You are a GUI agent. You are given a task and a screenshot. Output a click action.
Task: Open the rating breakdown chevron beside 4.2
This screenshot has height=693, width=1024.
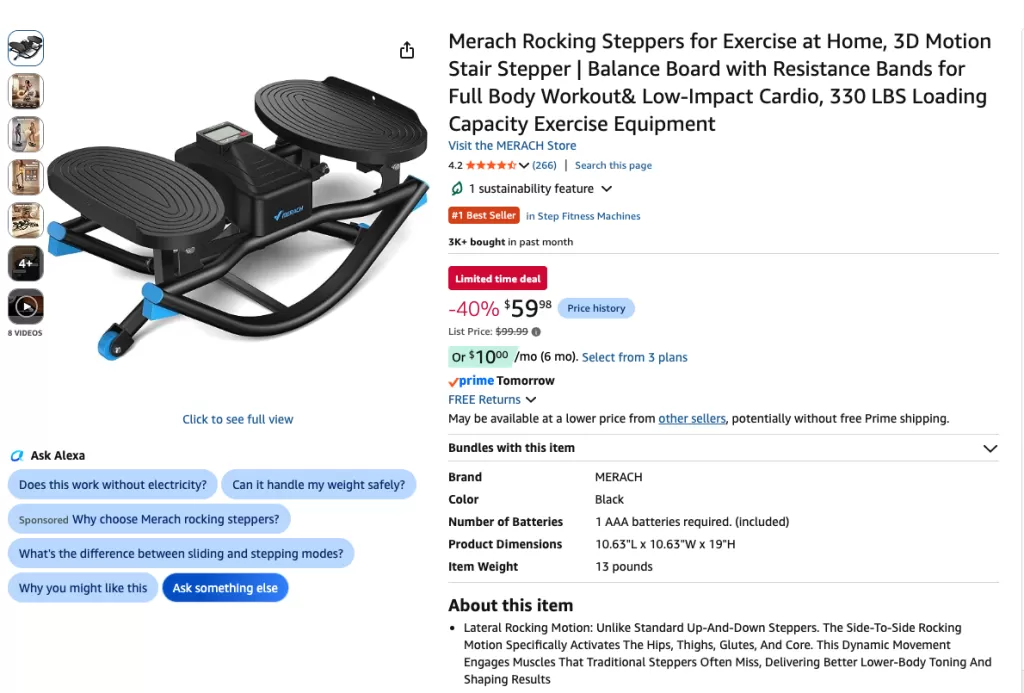pyautogui.click(x=524, y=165)
